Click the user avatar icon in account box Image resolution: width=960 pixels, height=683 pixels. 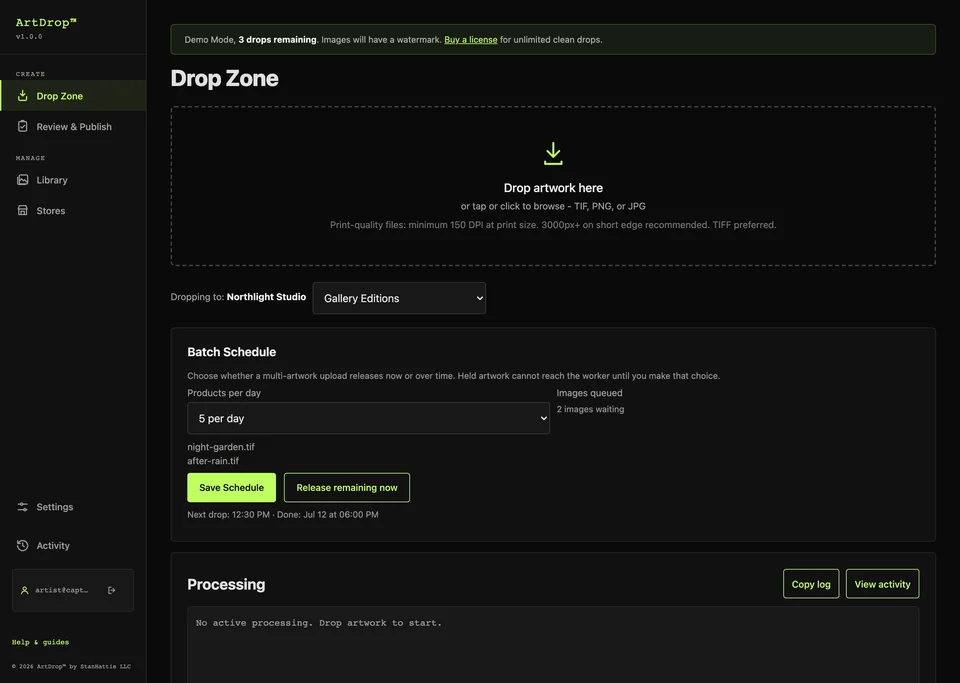coord(24,590)
